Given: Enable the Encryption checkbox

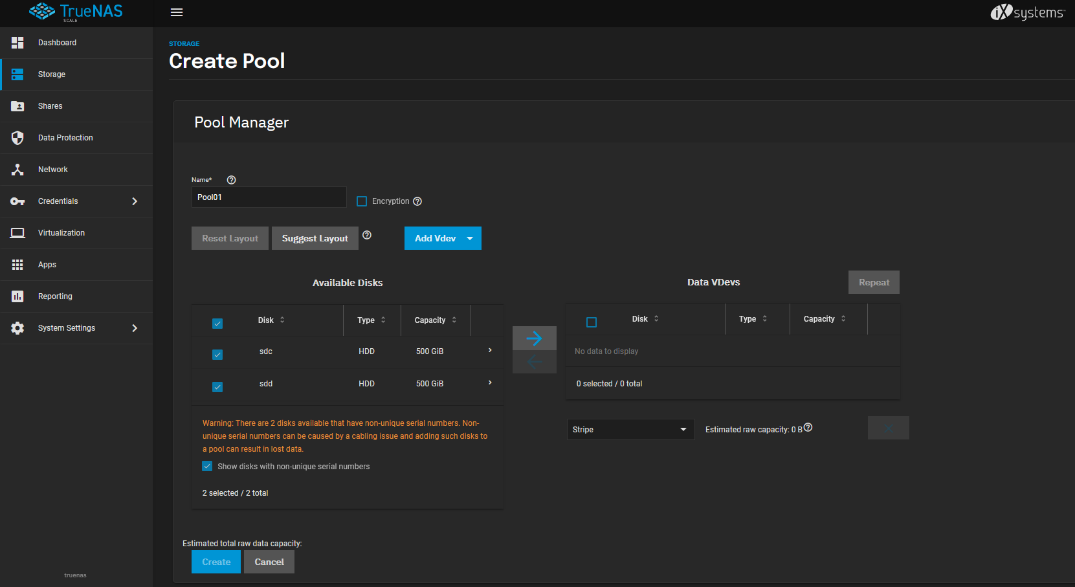Looking at the screenshot, I should tap(362, 202).
